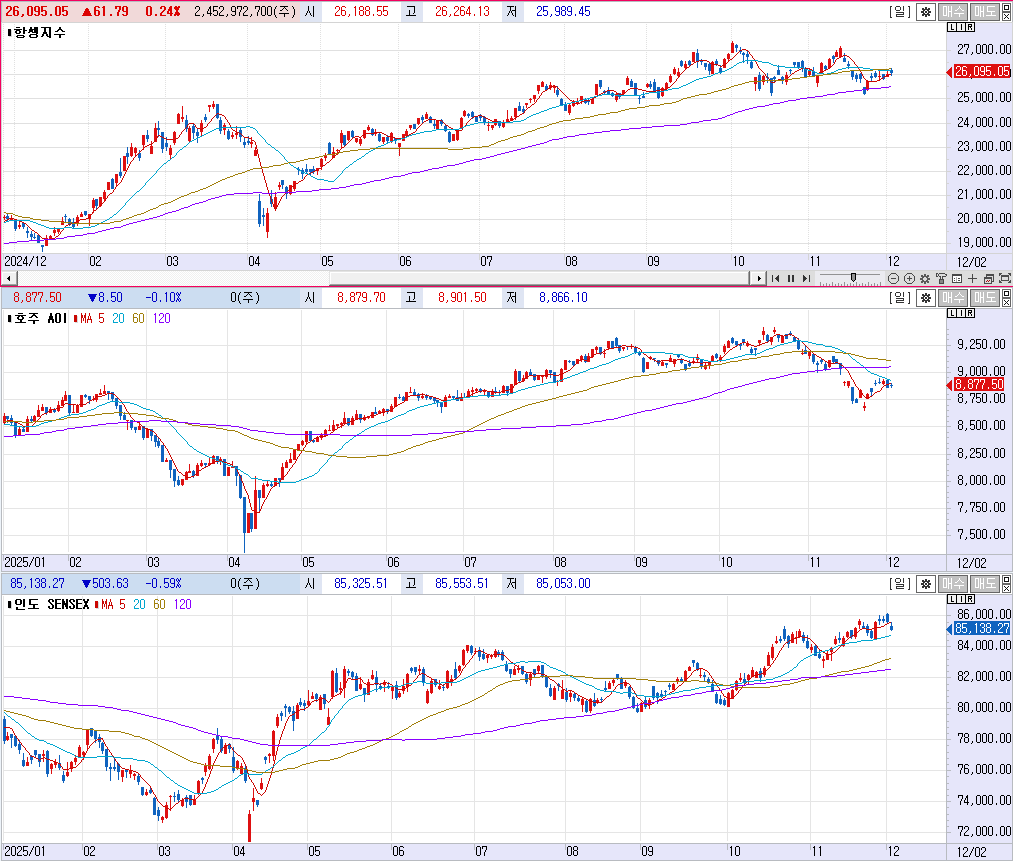Screen dimensions: 1013x861
Task: Click the 인도 SENSEX chart title label
Action: point(51,605)
